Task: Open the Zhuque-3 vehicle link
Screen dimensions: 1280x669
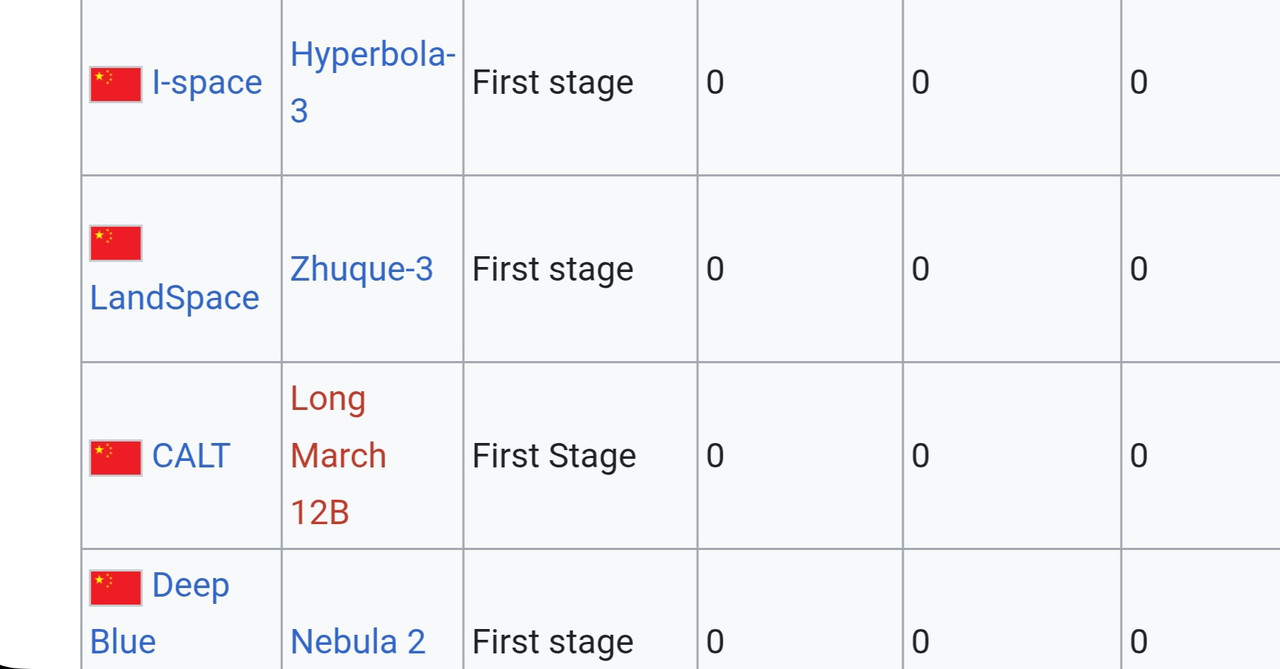Action: click(362, 269)
